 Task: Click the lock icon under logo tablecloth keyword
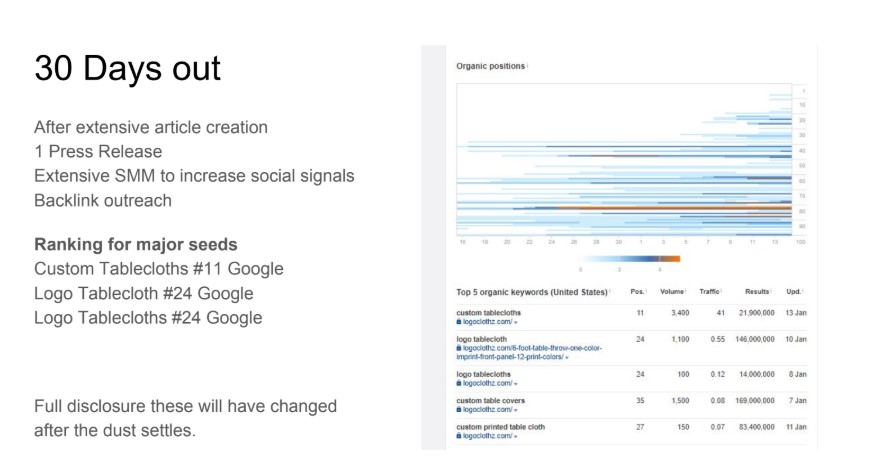tap(458, 348)
